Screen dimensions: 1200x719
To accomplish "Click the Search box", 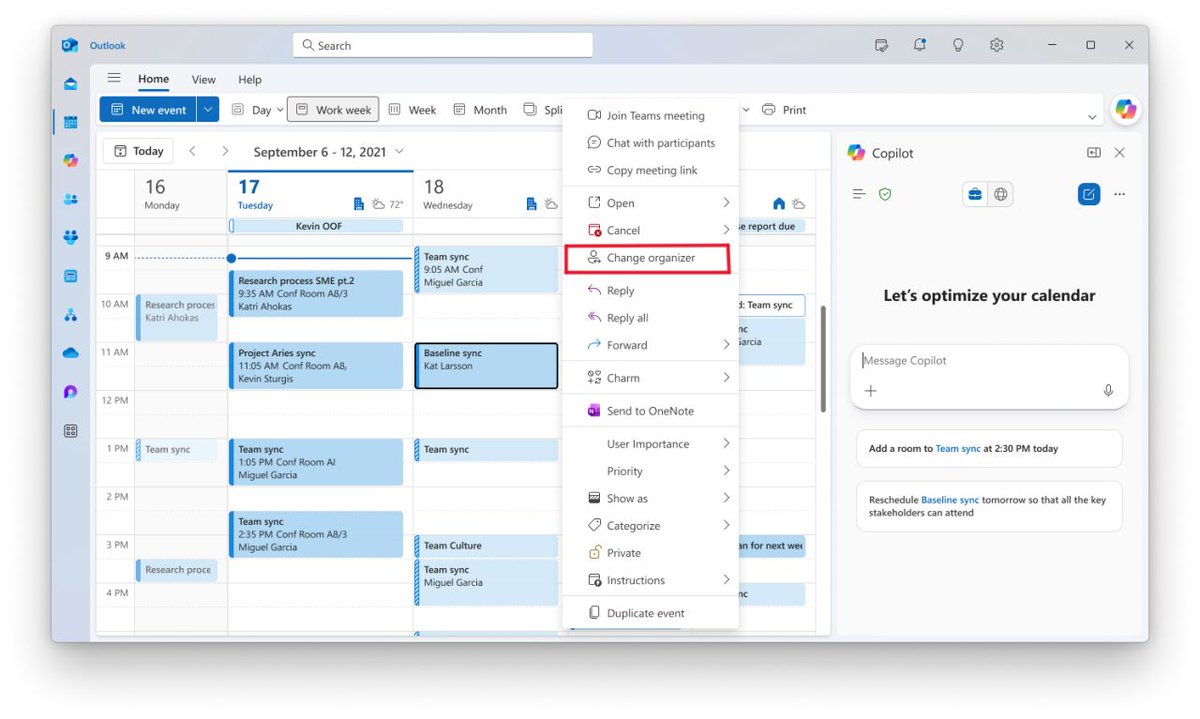I will tap(443, 45).
